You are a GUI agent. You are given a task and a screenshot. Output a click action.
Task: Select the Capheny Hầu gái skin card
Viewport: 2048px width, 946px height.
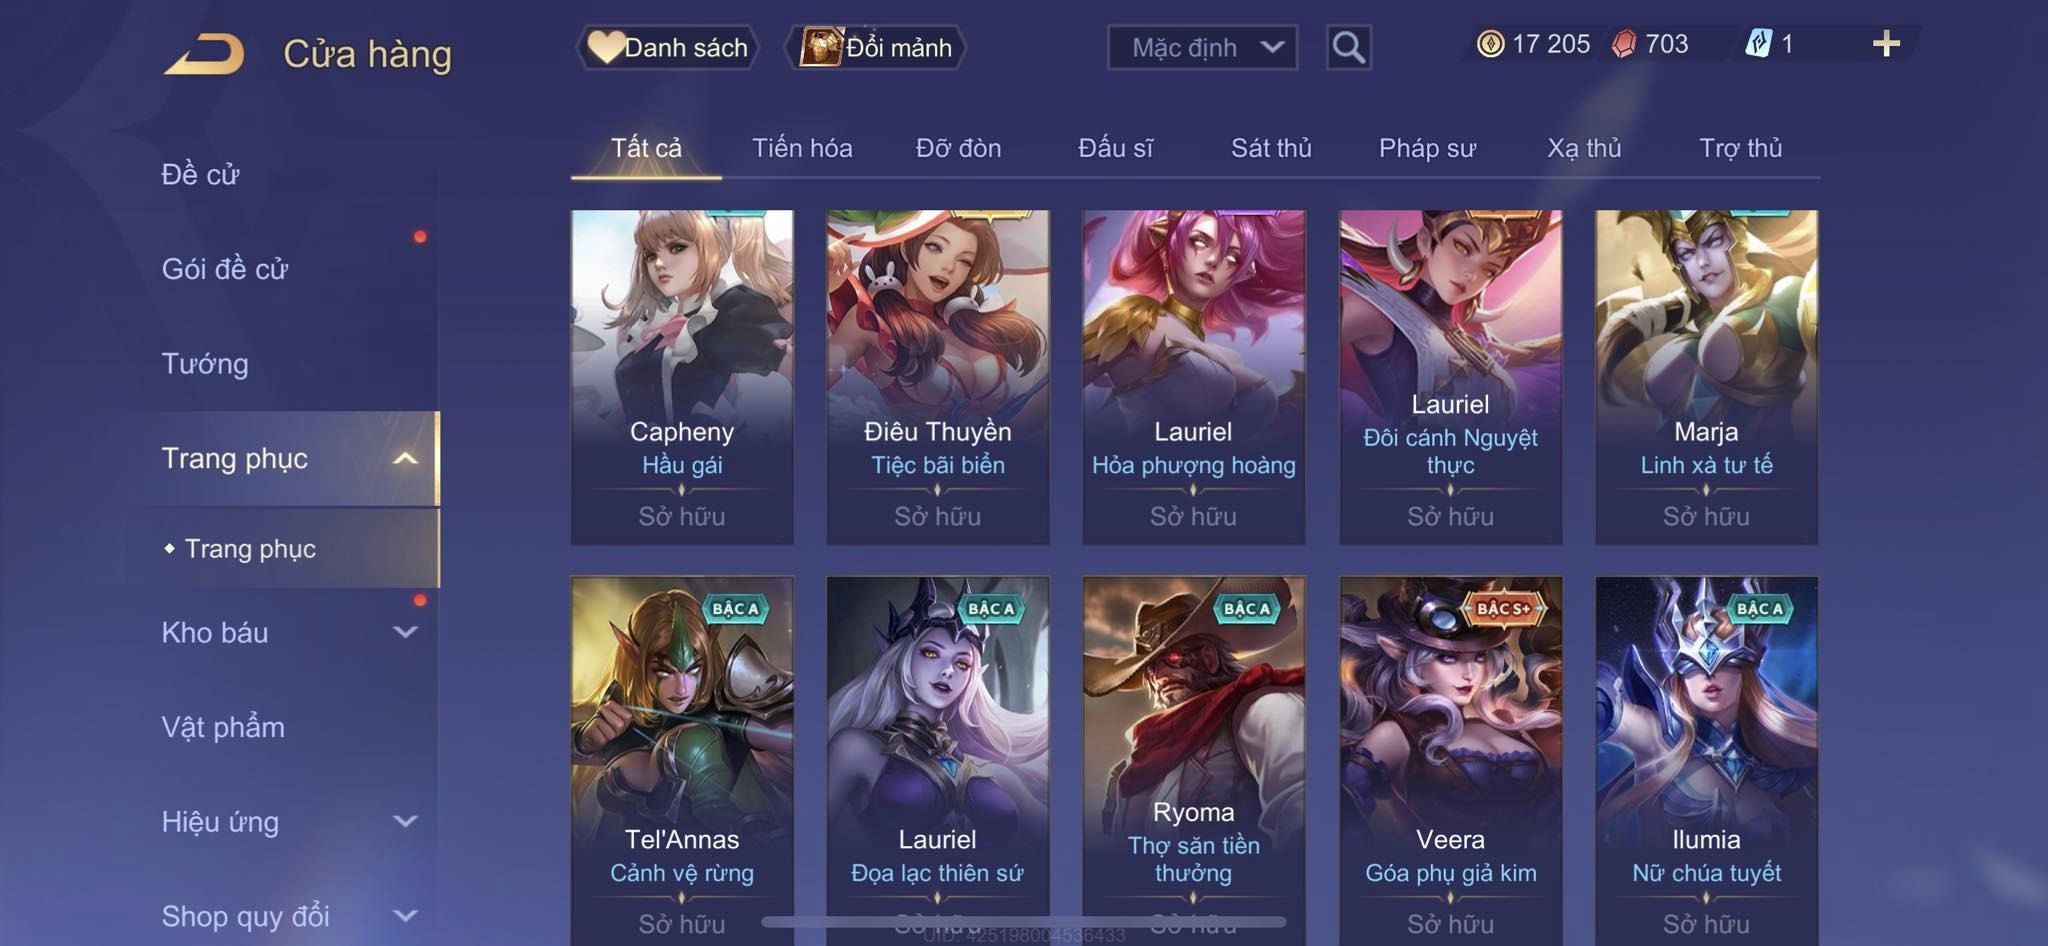pyautogui.click(x=682, y=377)
